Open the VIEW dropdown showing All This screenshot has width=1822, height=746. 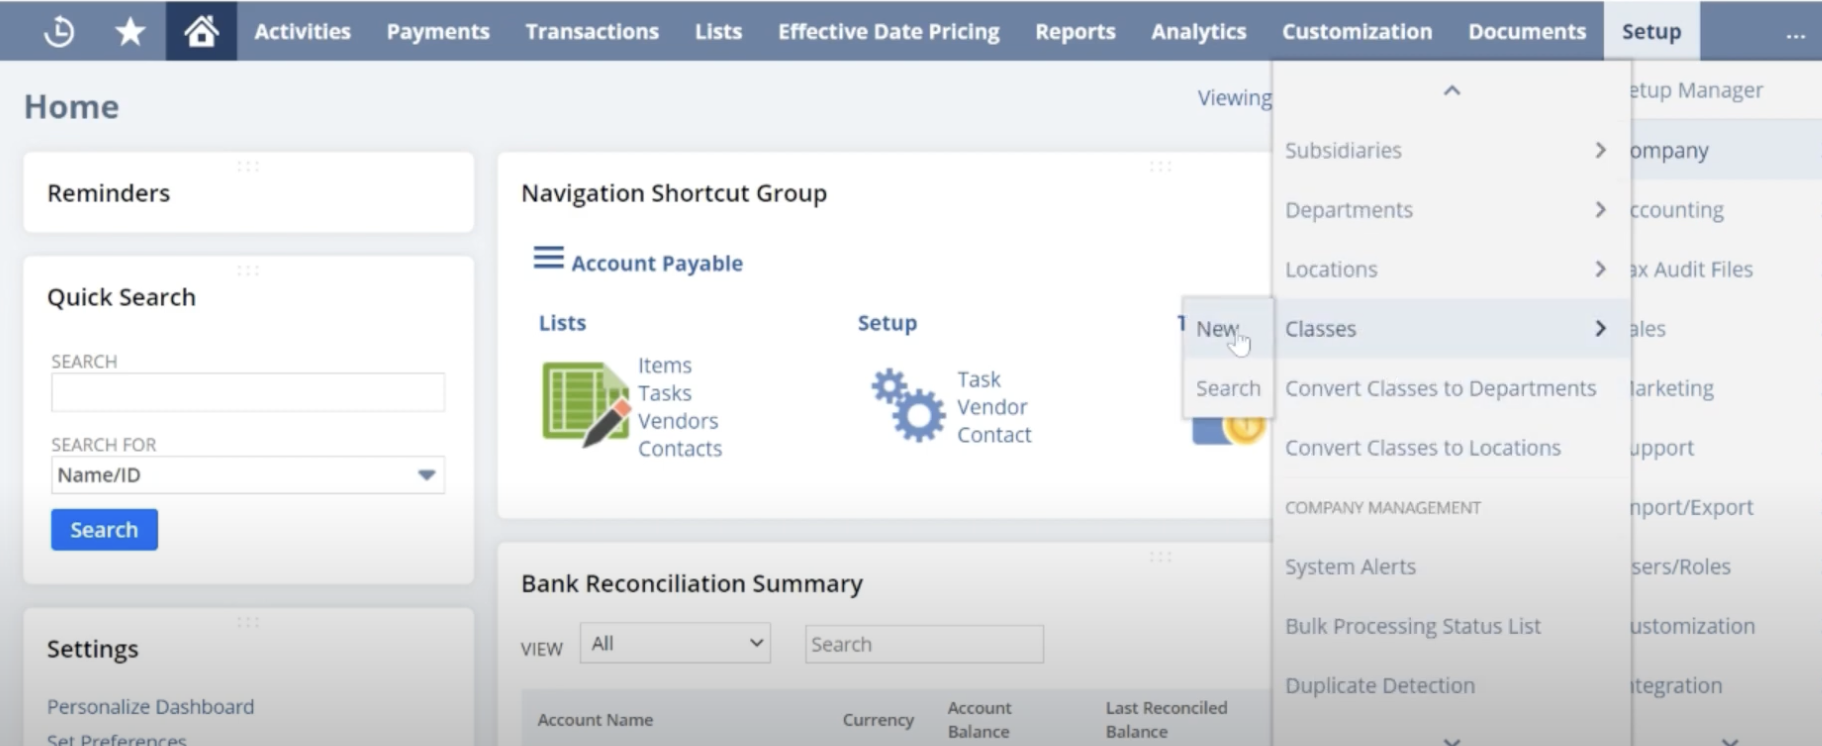point(674,643)
